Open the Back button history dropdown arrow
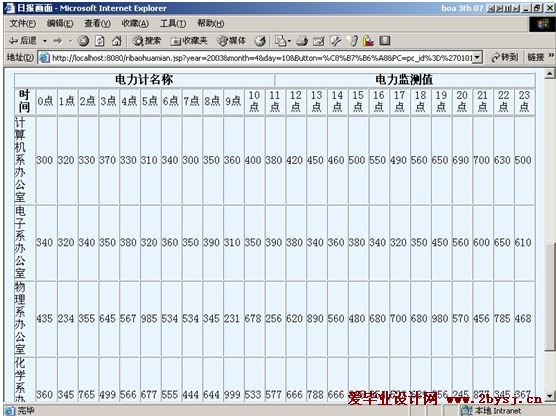 45,41
